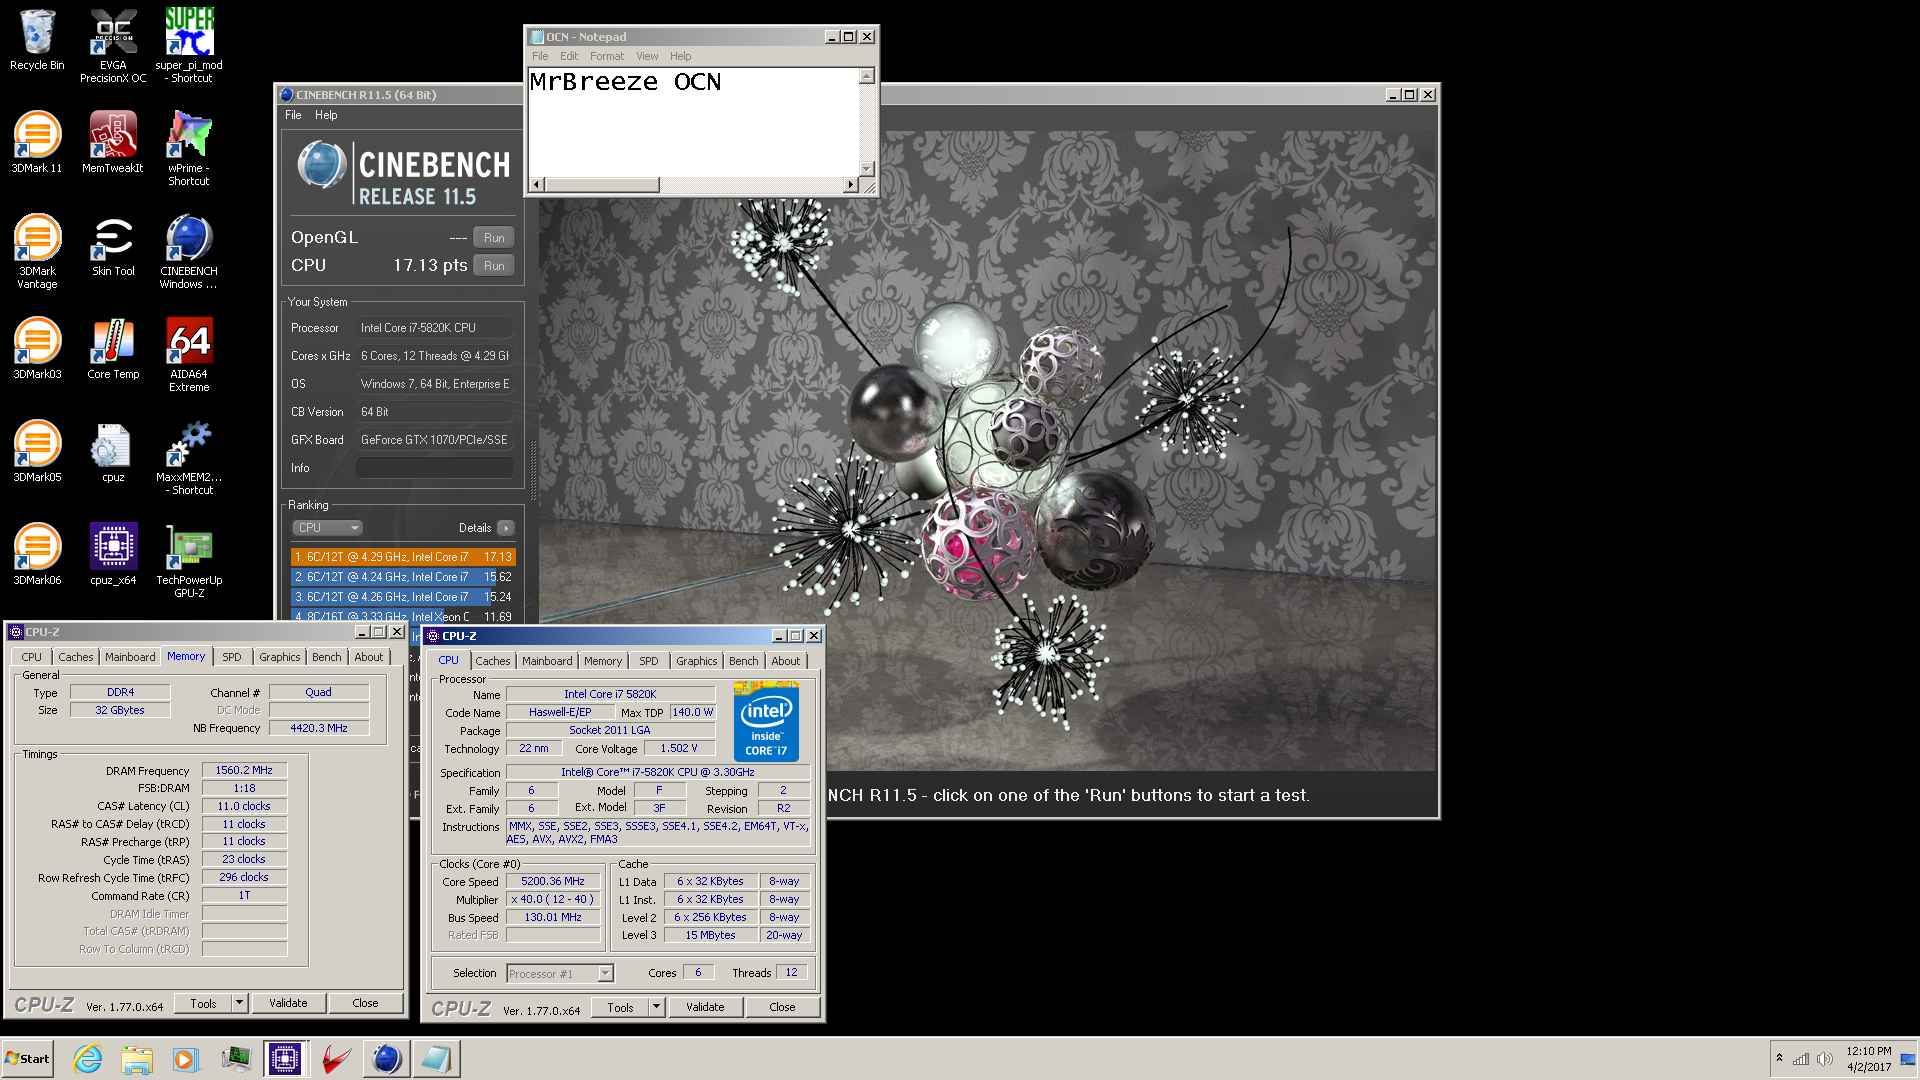Viewport: 1920px width, 1080px height.
Task: Open Notepad Format menu
Action: [606, 56]
